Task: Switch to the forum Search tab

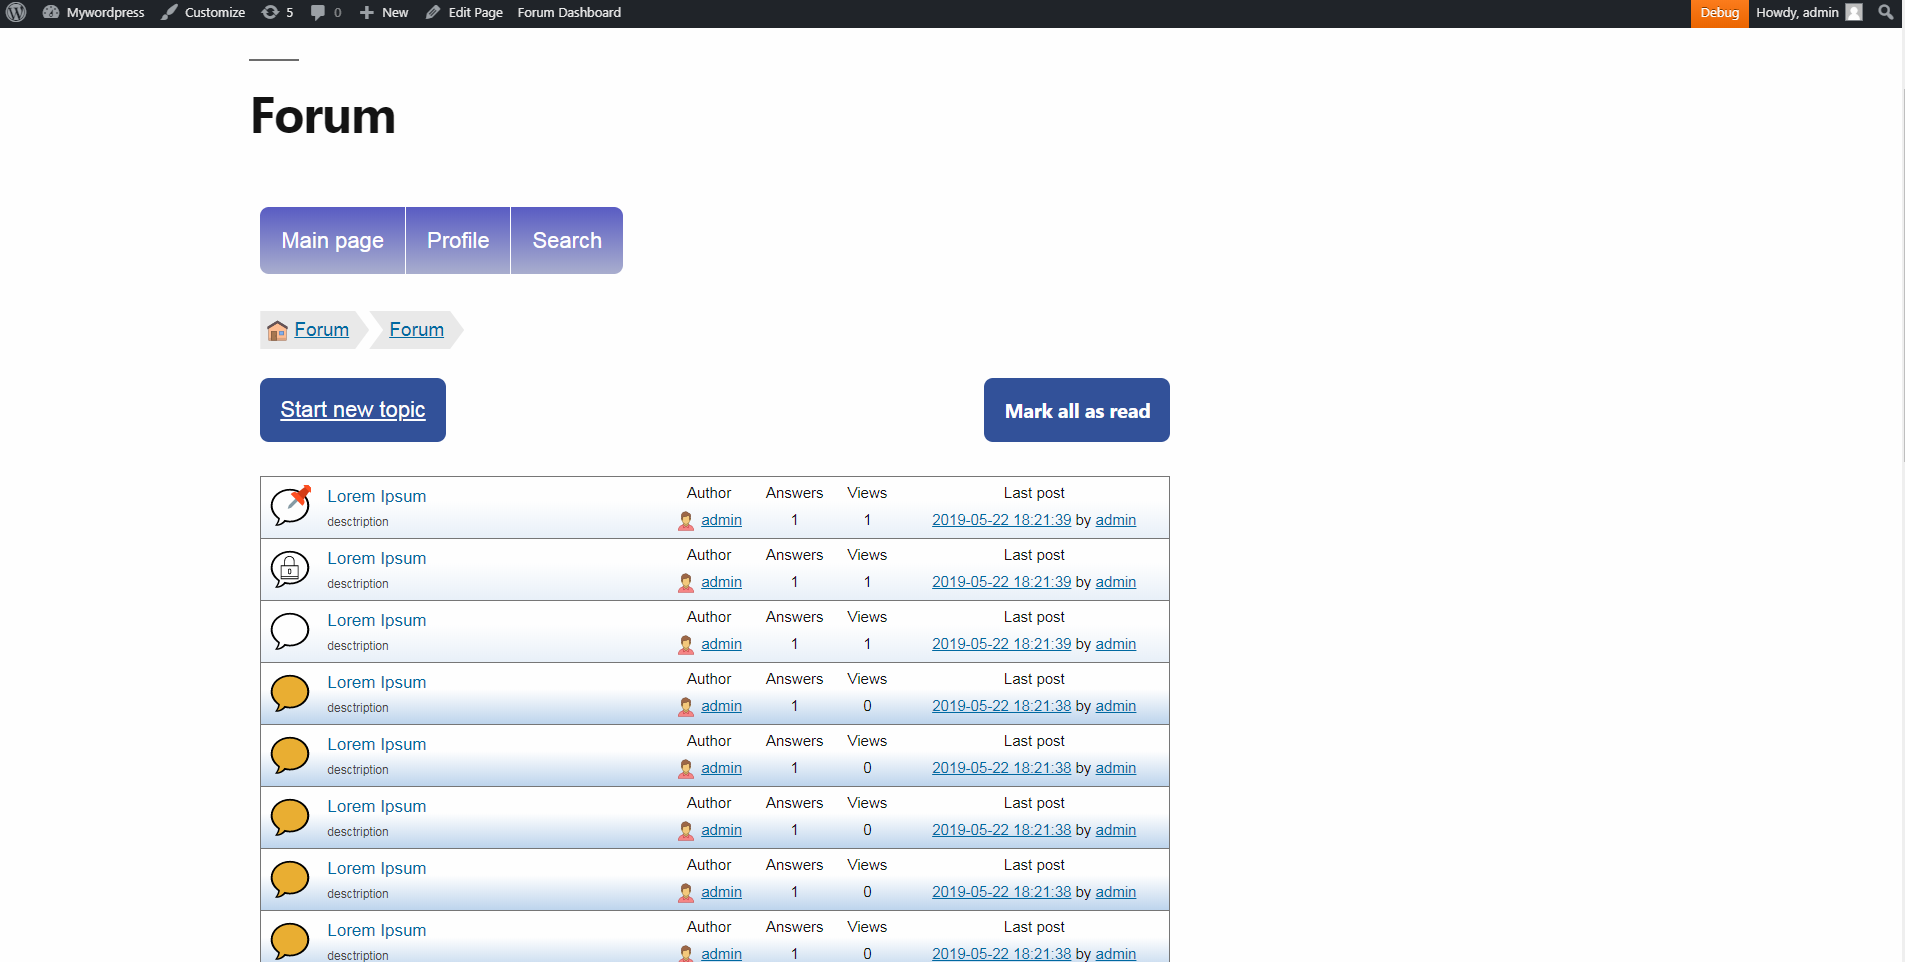Action: [x=567, y=240]
